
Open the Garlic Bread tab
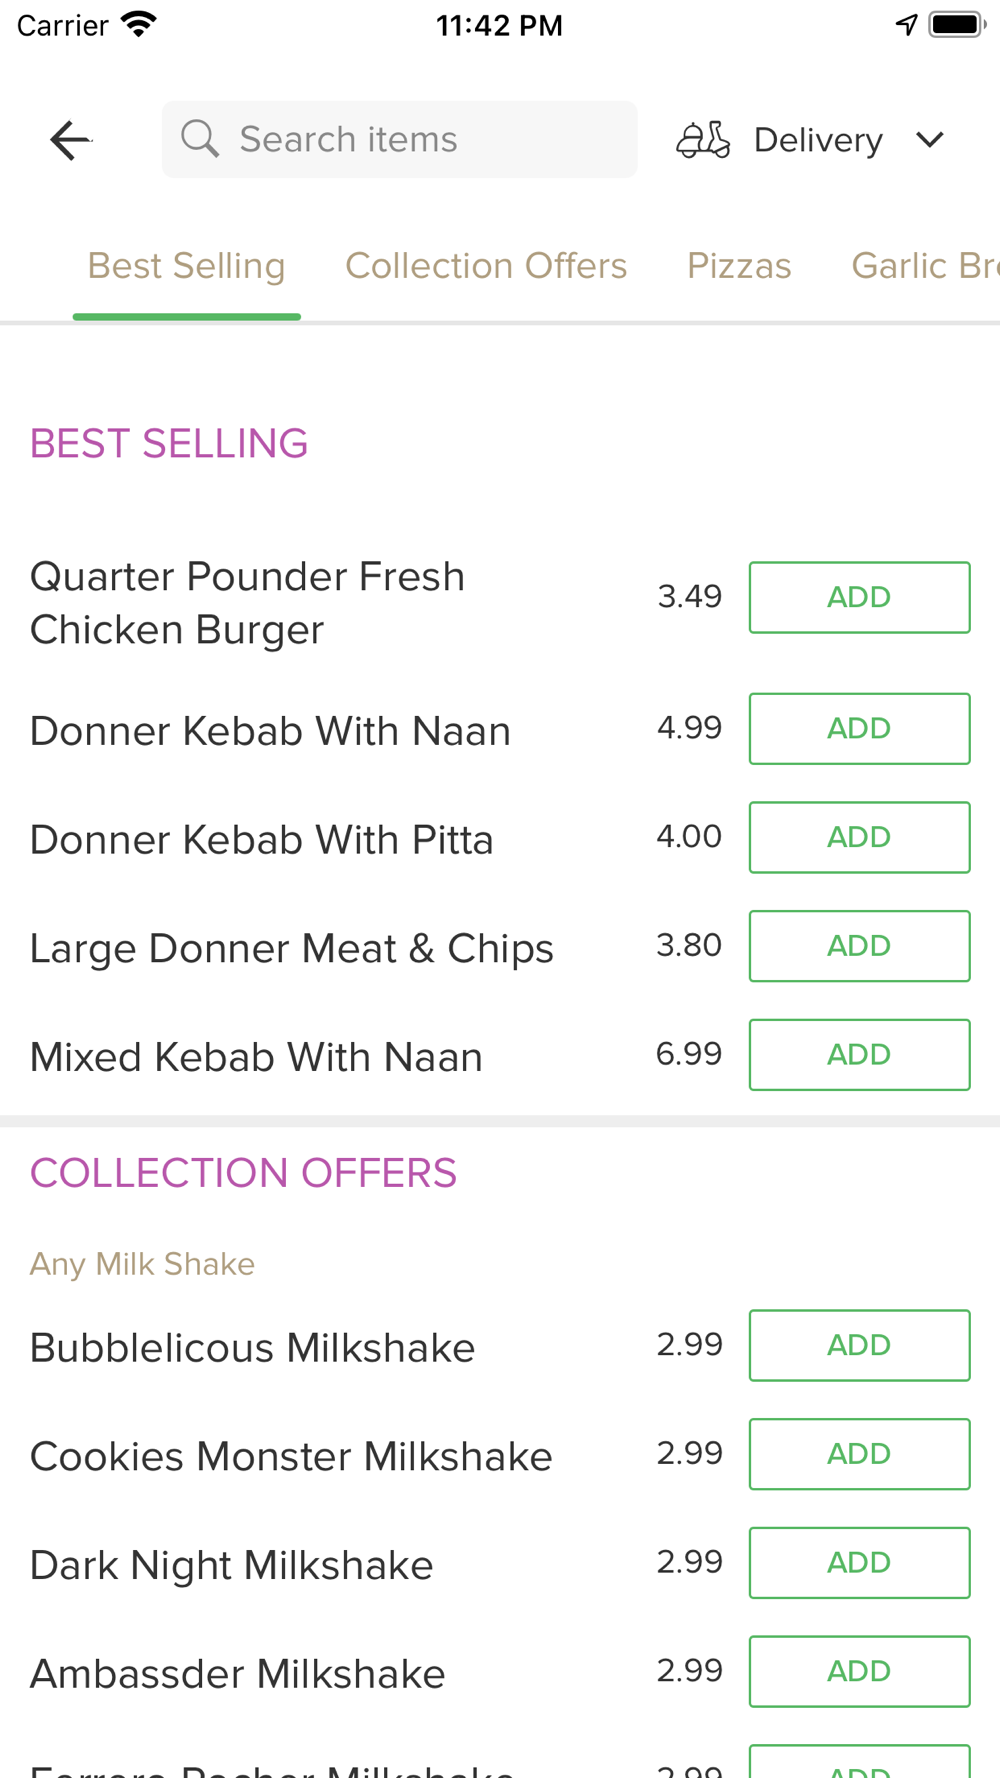tap(924, 266)
